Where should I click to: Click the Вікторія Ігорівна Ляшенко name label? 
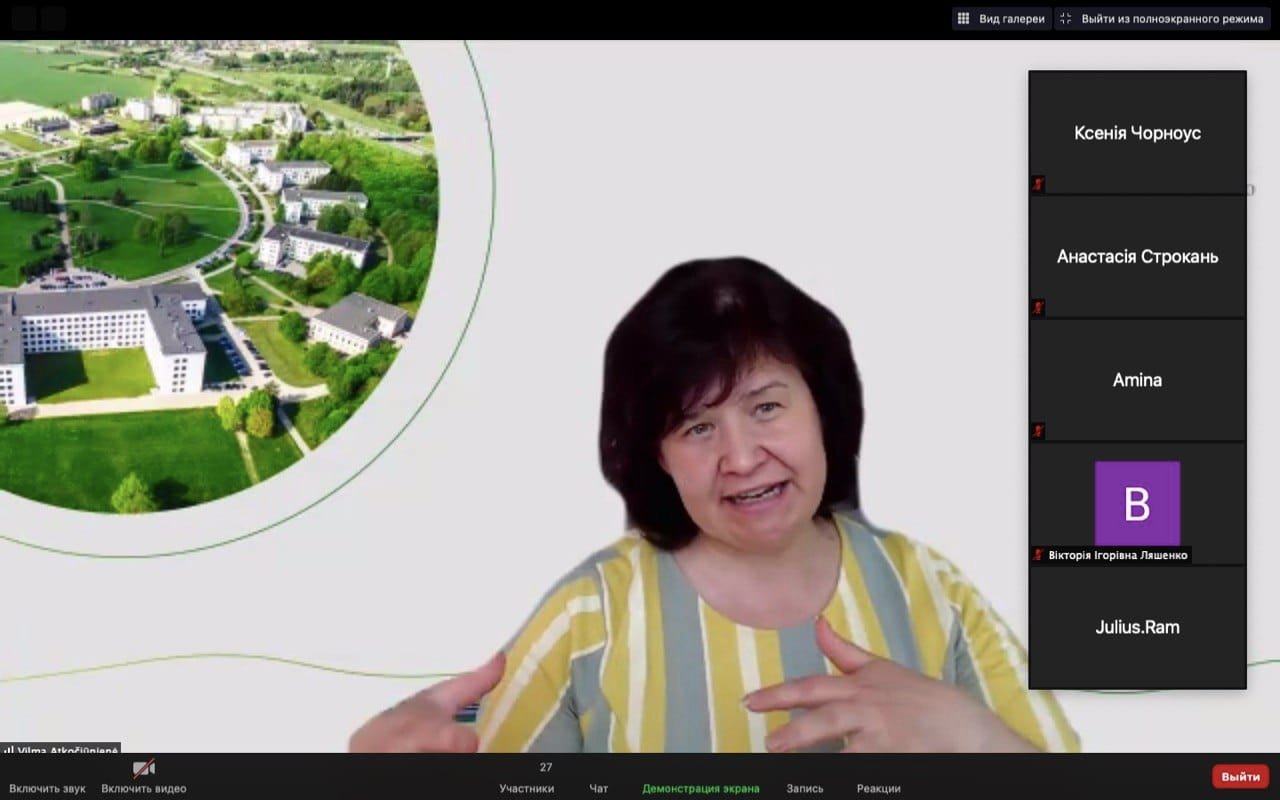tap(1118, 555)
